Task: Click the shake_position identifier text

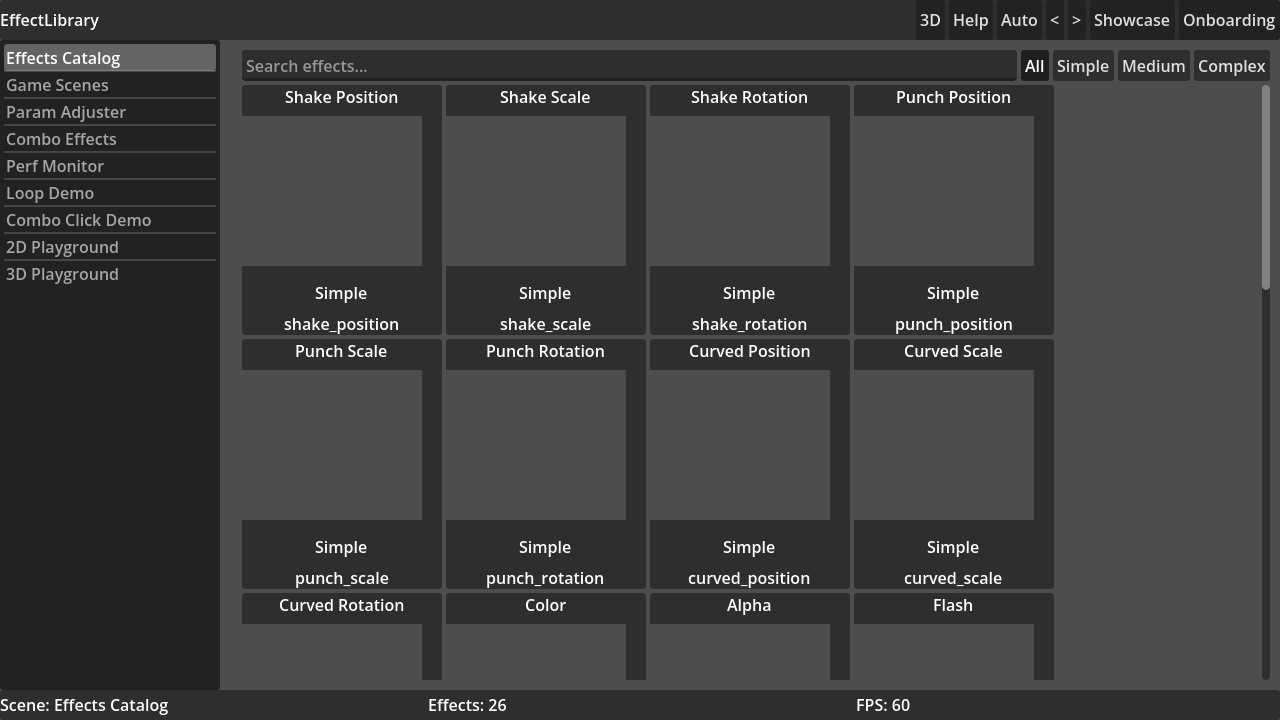Action: coord(341,324)
